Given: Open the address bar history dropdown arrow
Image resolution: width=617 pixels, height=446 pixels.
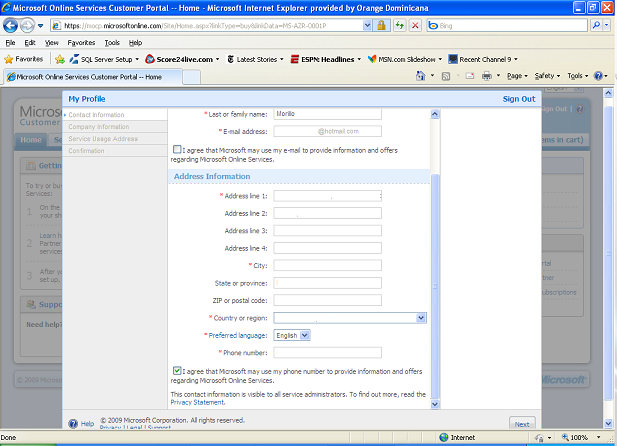Looking at the screenshot, I should 367,26.
